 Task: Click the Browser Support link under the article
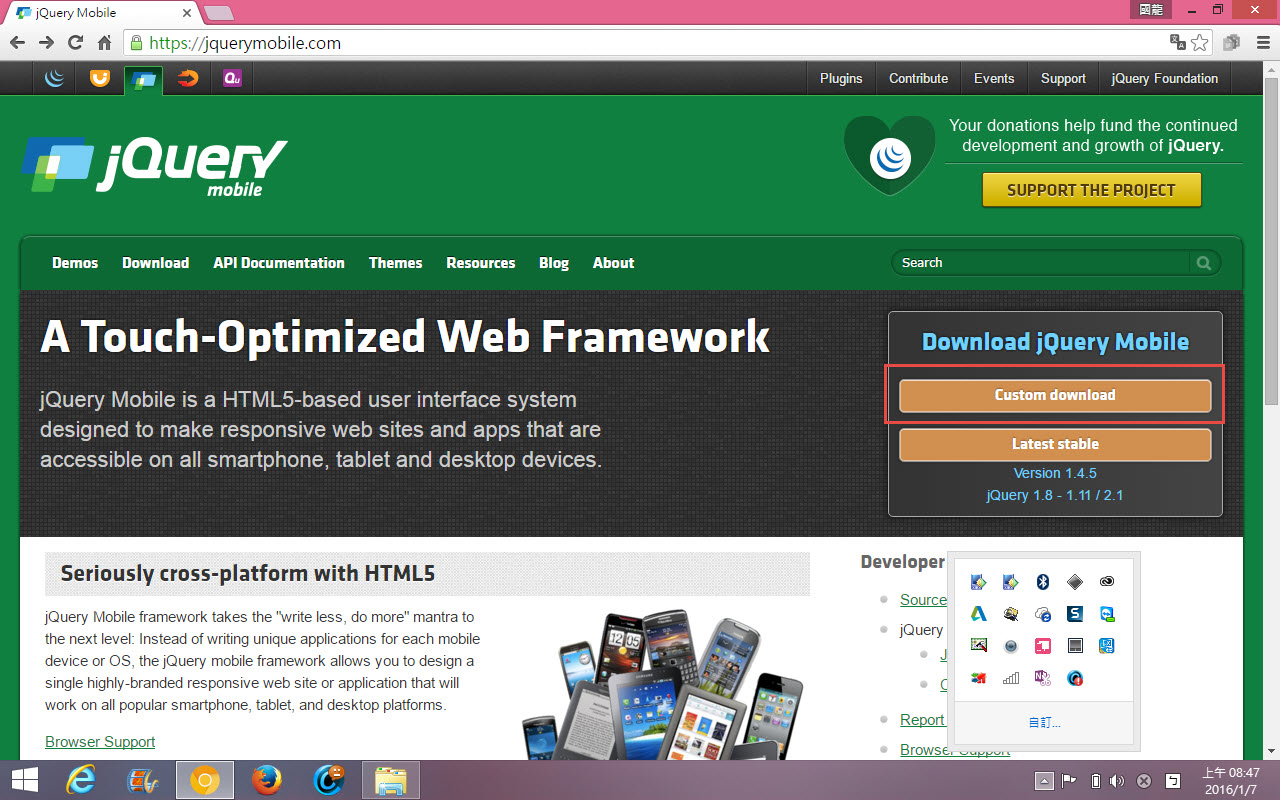point(100,742)
